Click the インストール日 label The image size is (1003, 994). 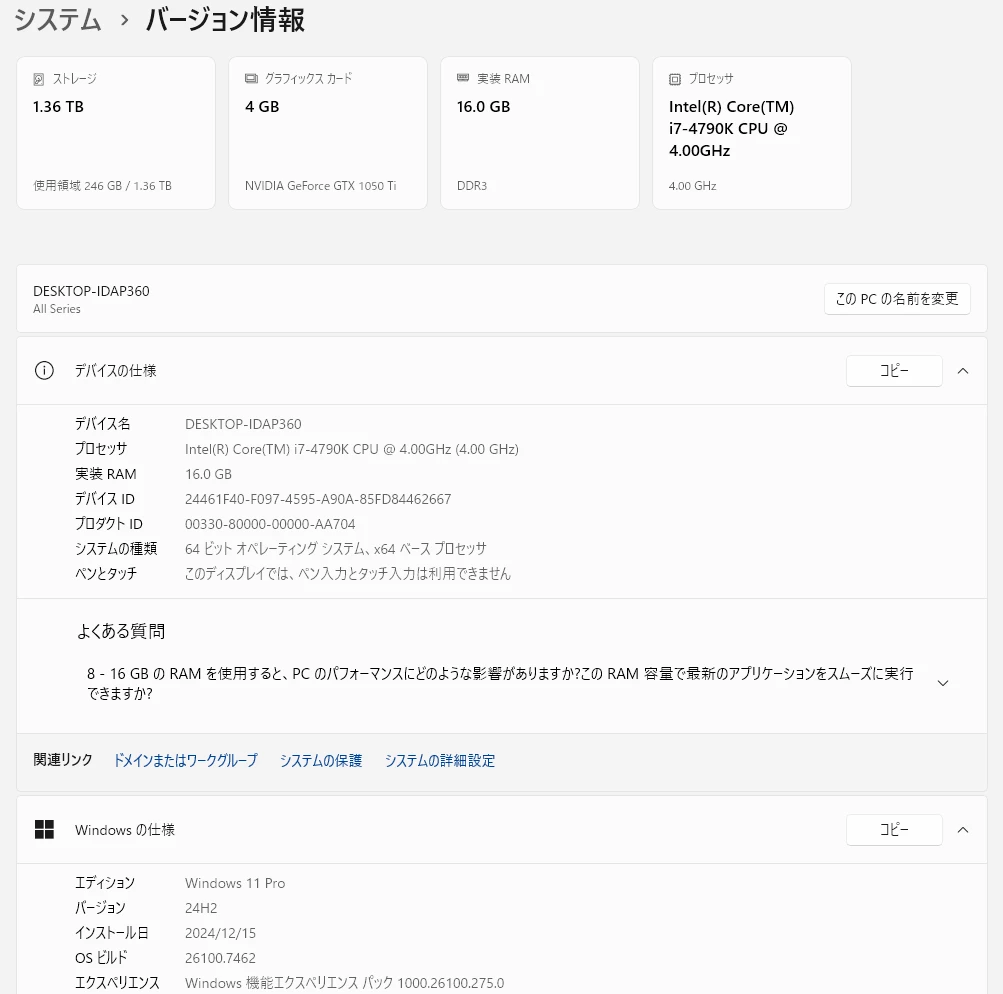point(111,933)
